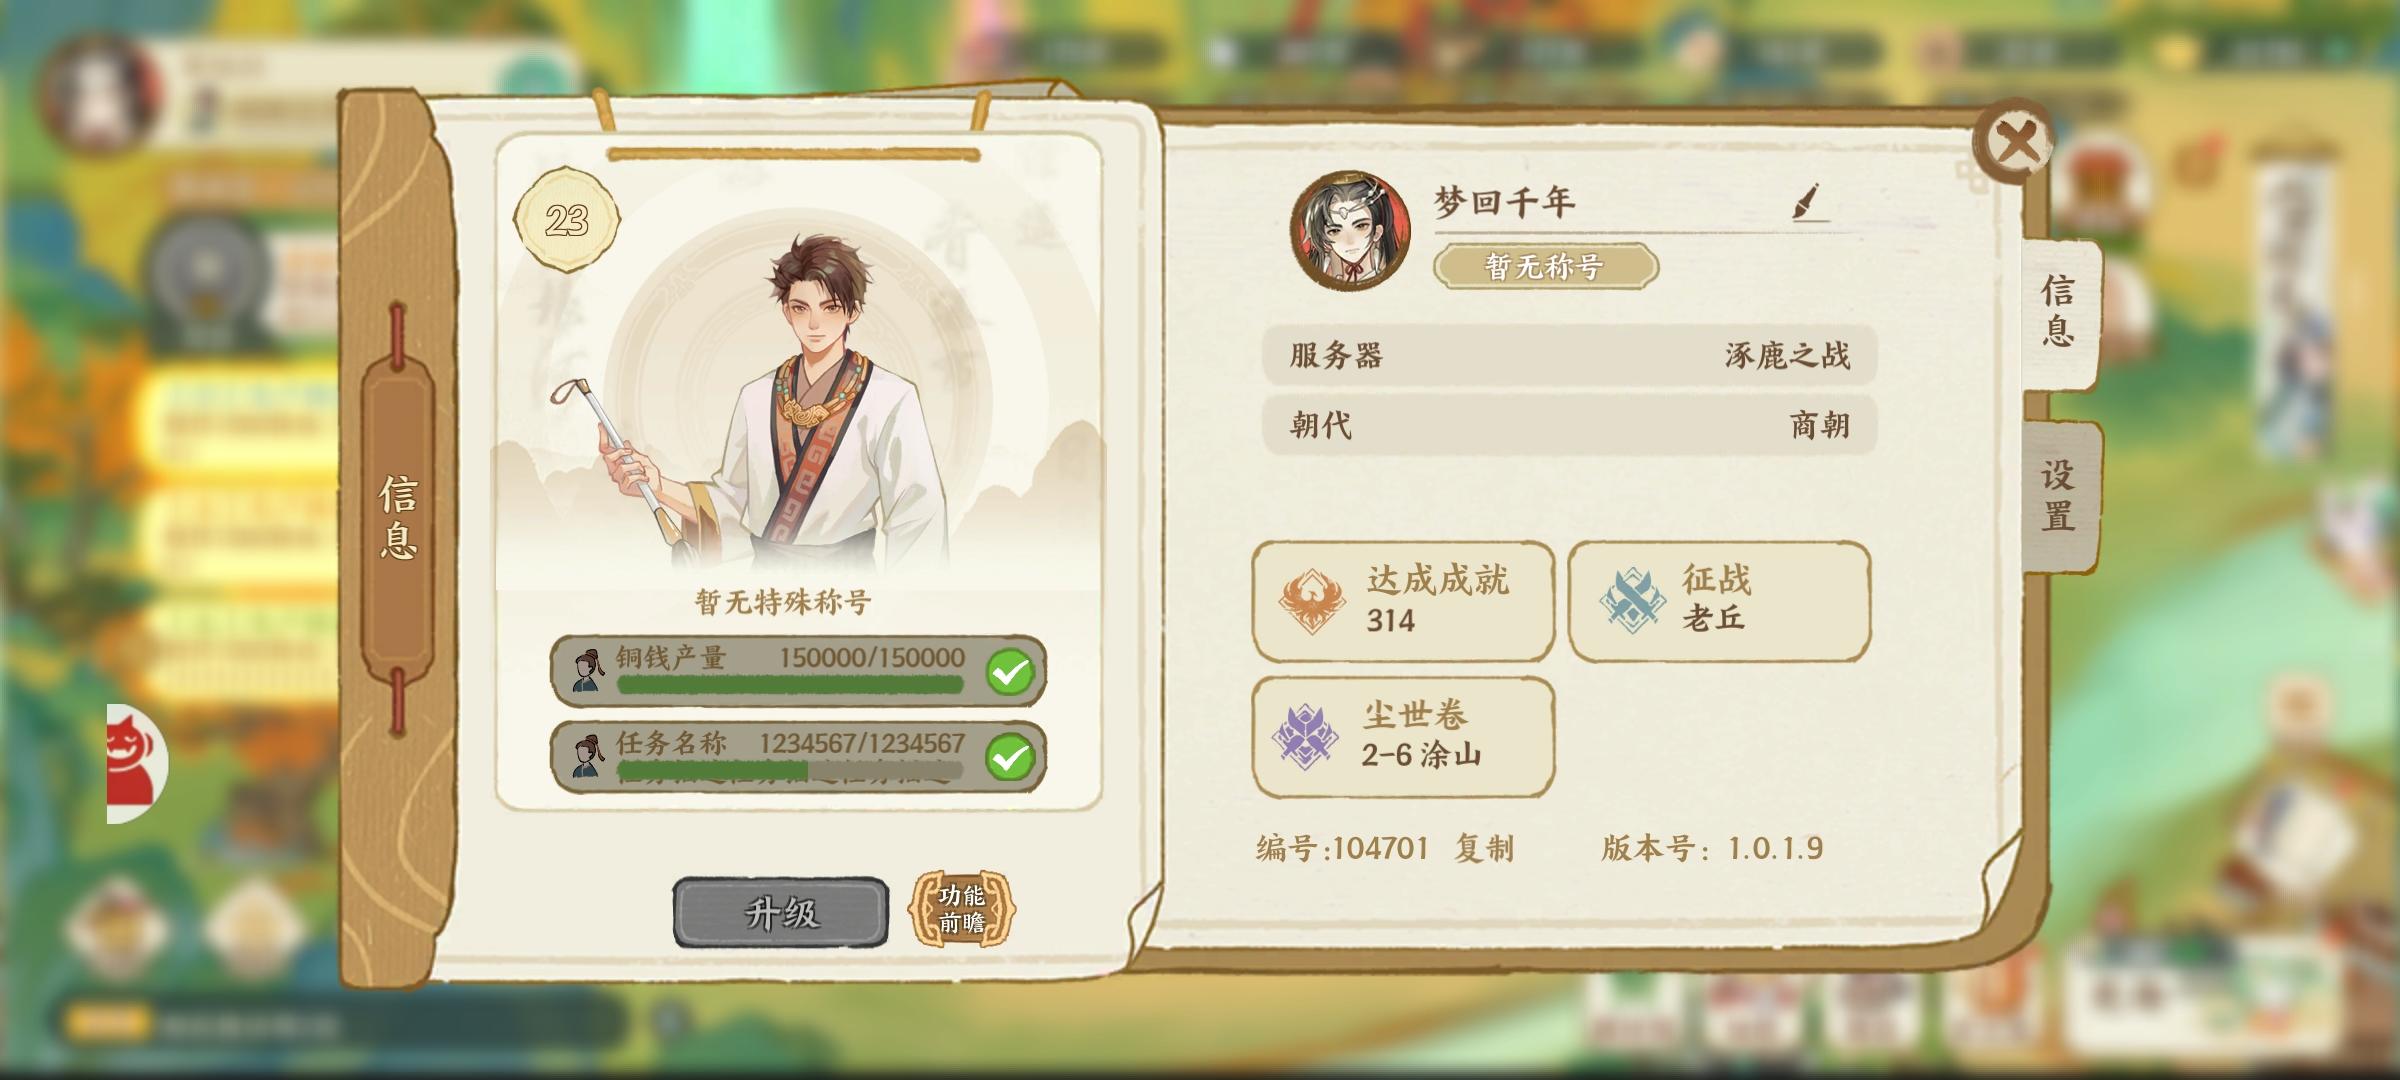Viewport: 2400px width, 1080px height.
Task: Select the purple 尘世卷 emblem icon
Action: 1305,737
